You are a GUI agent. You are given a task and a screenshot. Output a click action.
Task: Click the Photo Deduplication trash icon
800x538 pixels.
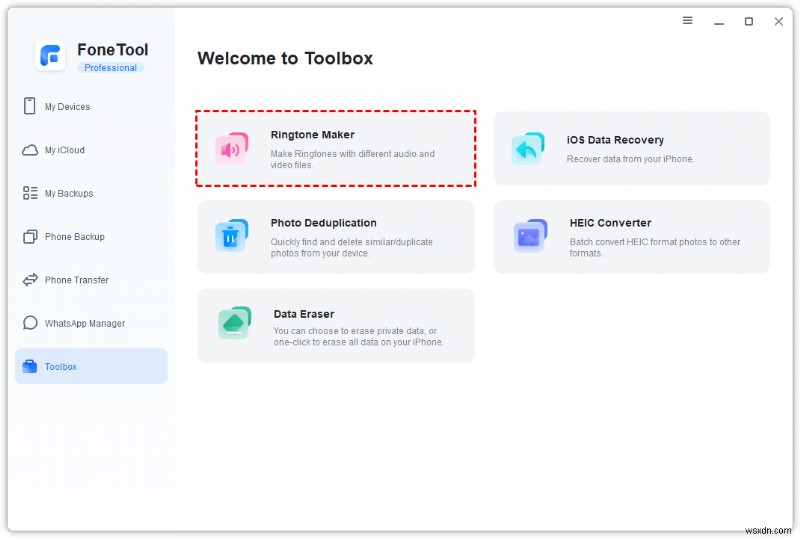click(x=232, y=235)
